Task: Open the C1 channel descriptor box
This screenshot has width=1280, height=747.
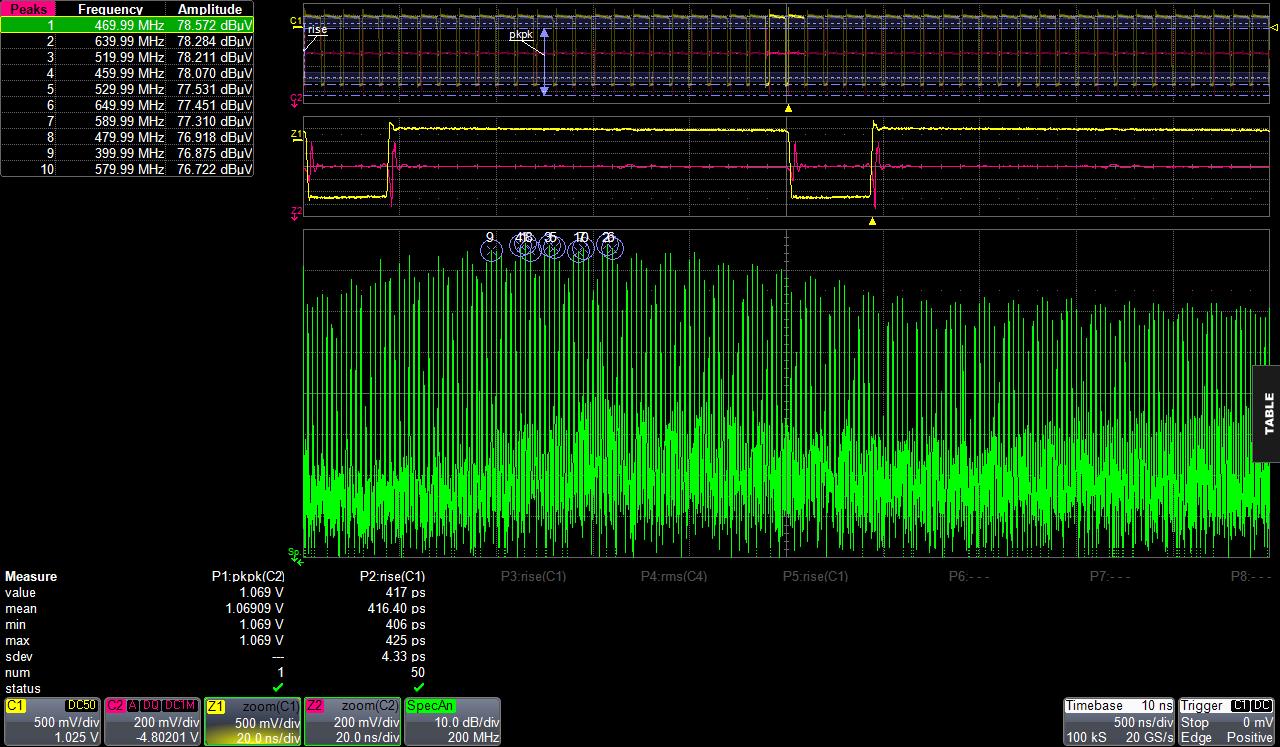Action: point(51,721)
